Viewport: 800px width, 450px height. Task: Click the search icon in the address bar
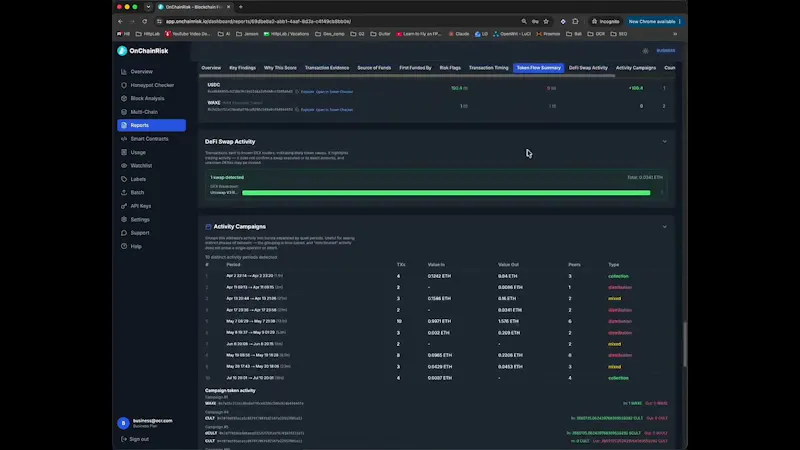[x=524, y=21]
